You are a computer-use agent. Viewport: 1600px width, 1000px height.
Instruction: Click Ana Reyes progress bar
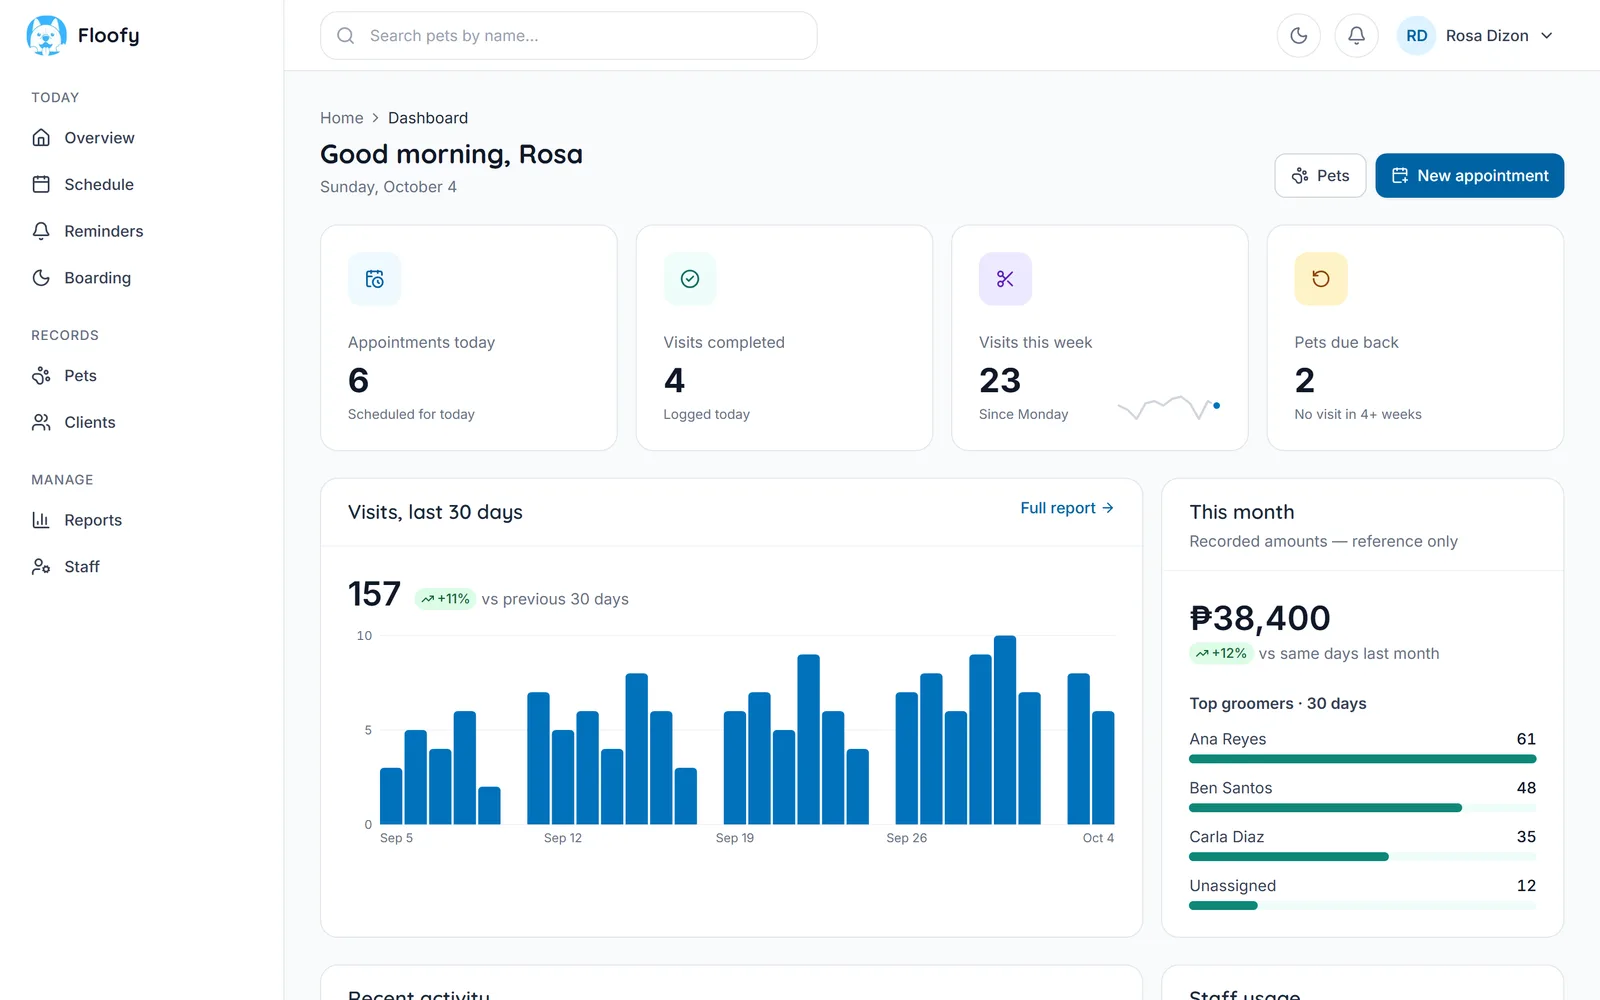tap(1362, 759)
